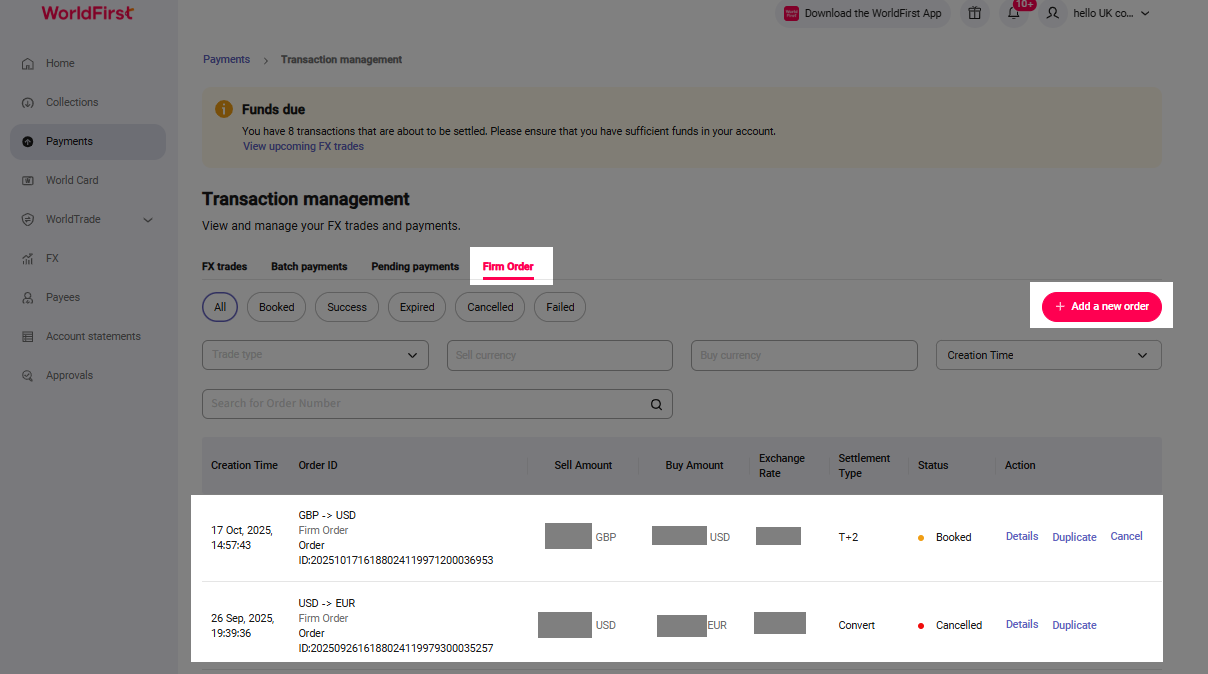Cancel the booked GBP to USD order
Screen dimensions: 1208x674
[1126, 537]
